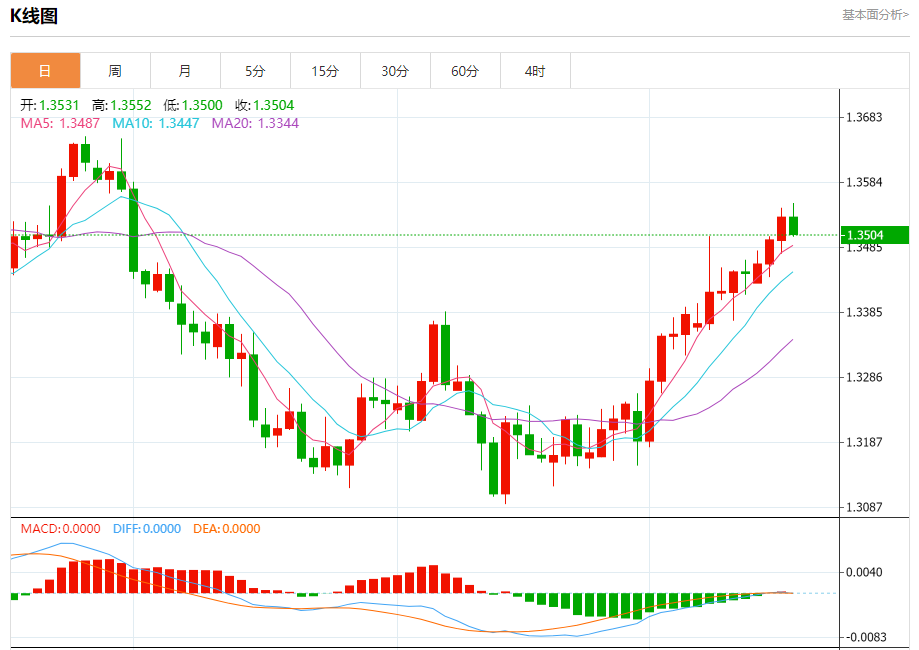The height and width of the screenshot is (650, 919).
Task: Click the 1.3187 price axis label
Action: point(864,443)
